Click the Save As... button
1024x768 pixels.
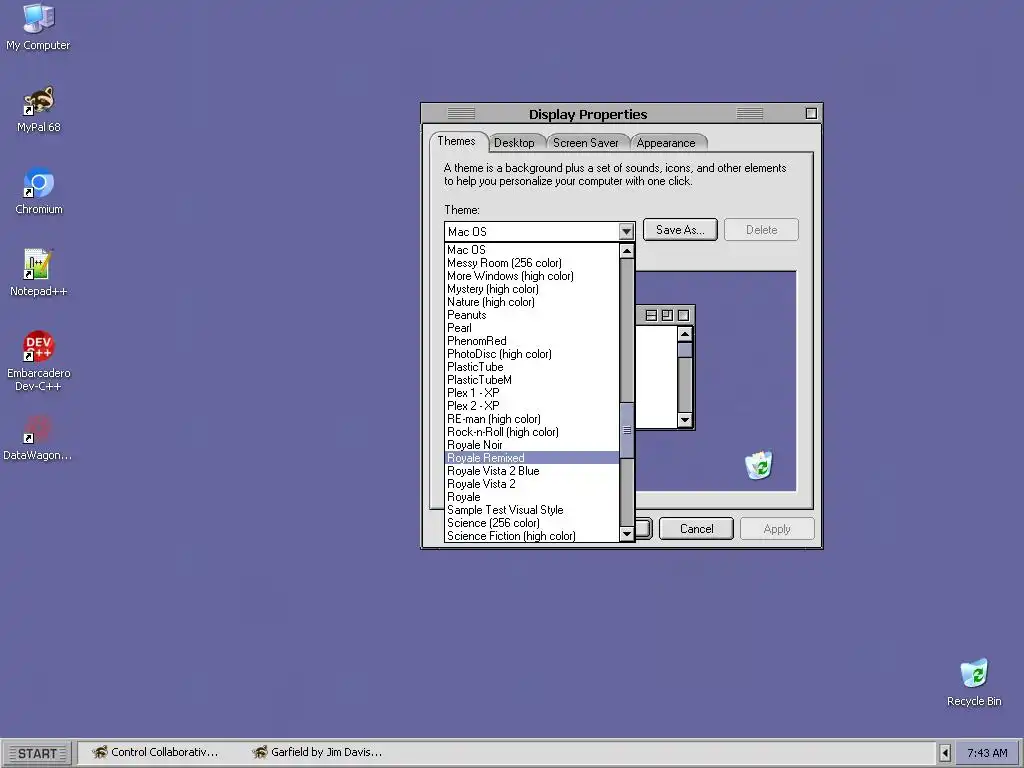coord(680,230)
